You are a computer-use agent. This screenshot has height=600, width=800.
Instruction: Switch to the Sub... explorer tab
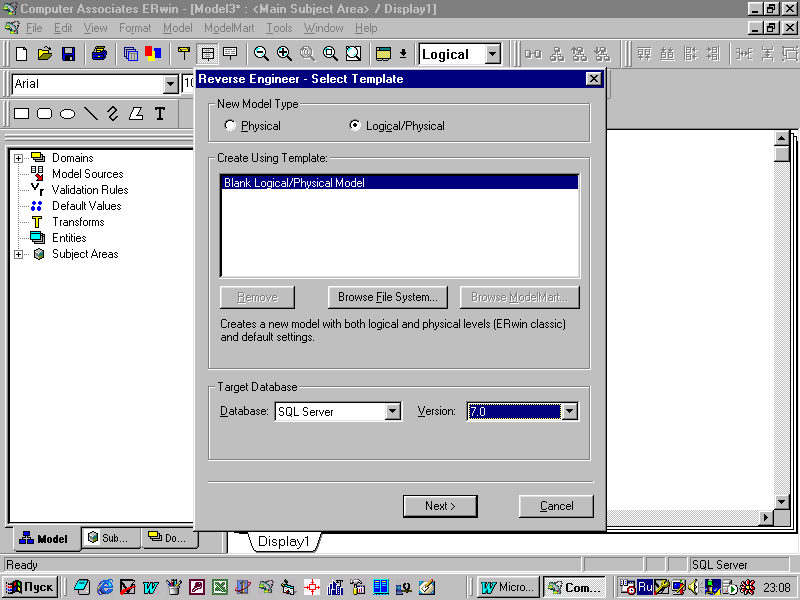[110, 538]
